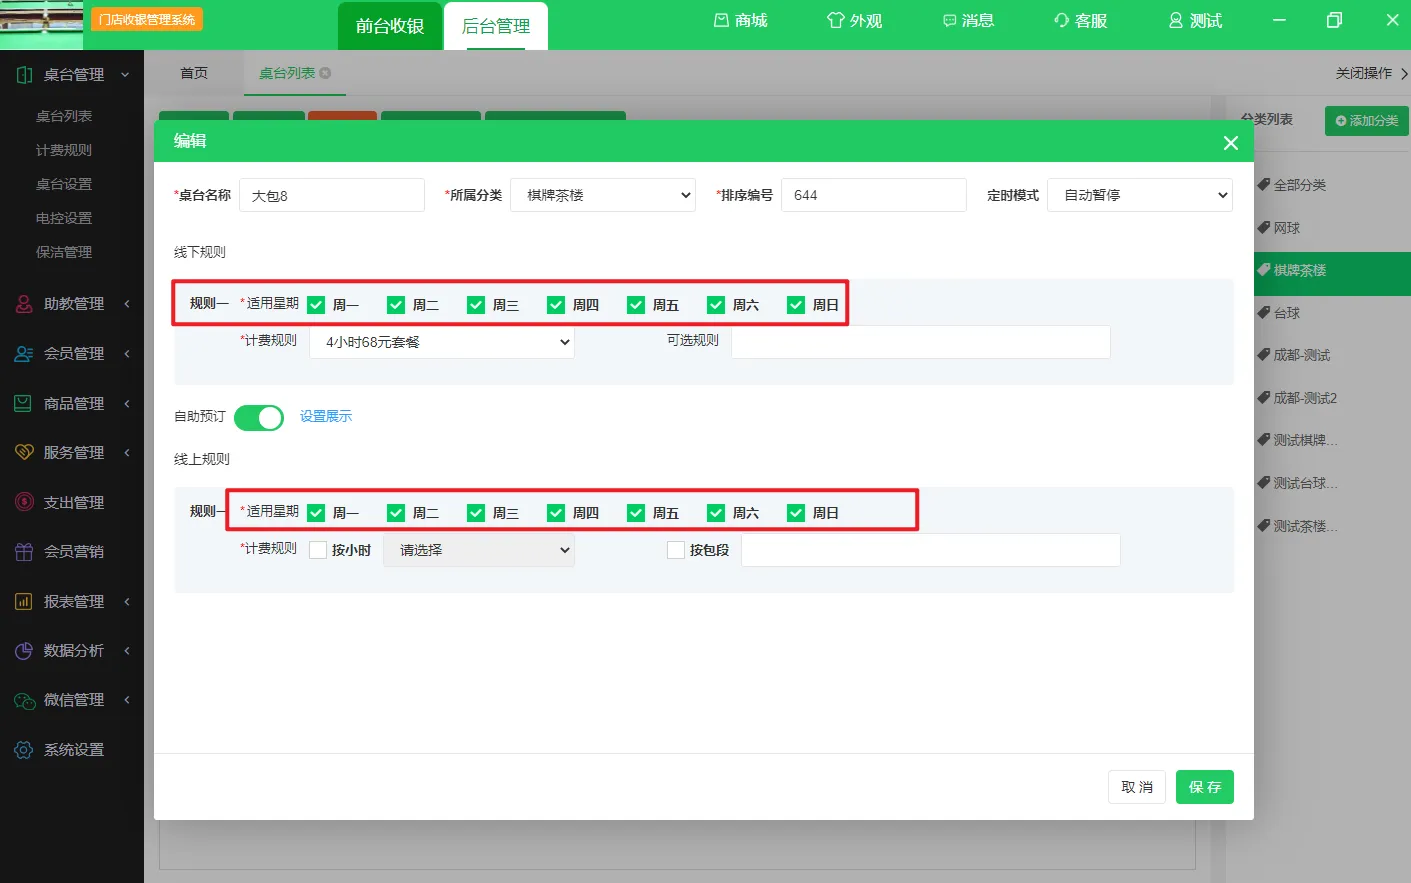Click the 测试 user account icon

(x=1176, y=20)
